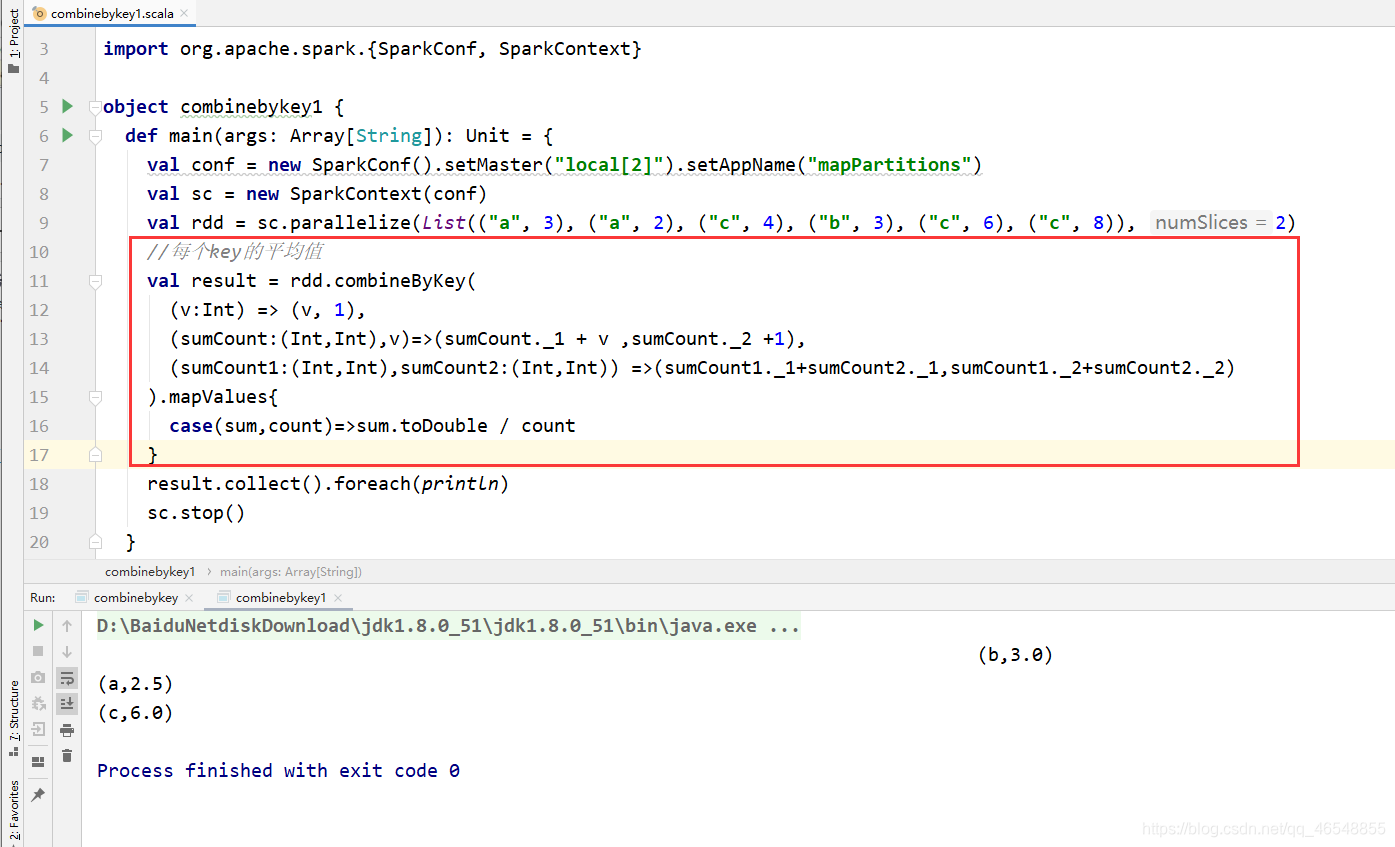Toggle Scroll to End of console
This screenshot has height=847, width=1395.
click(x=67, y=703)
